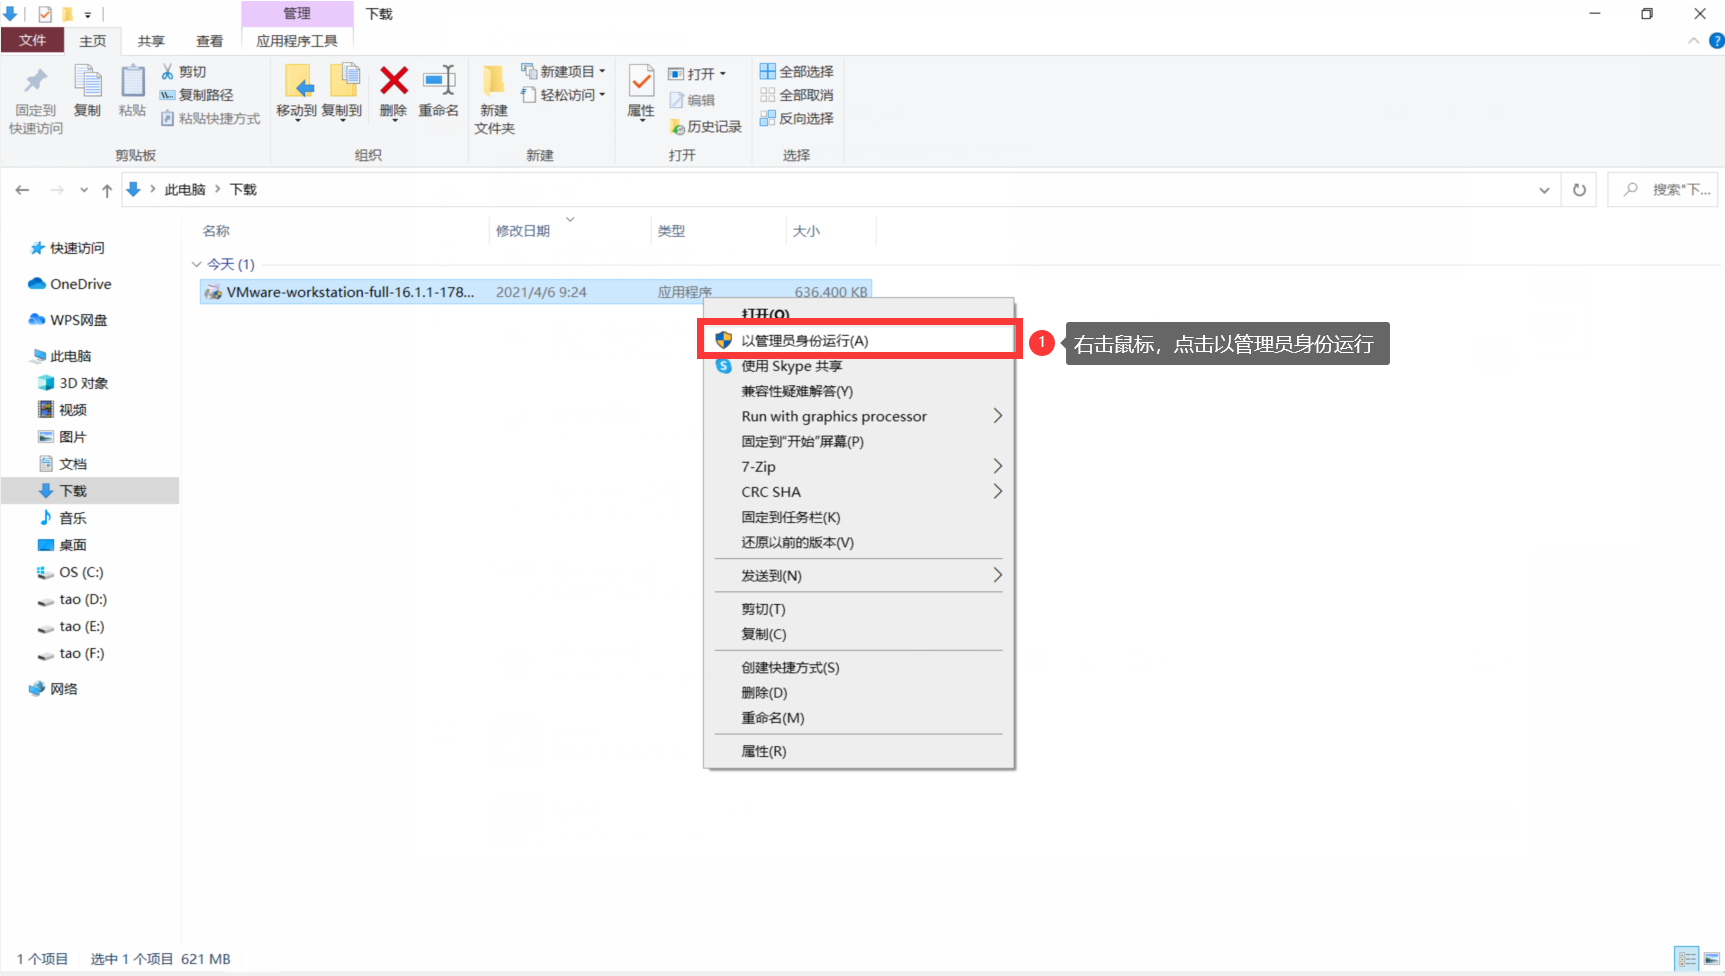Click the Edit (编辑) ribbon button

click(x=692, y=100)
